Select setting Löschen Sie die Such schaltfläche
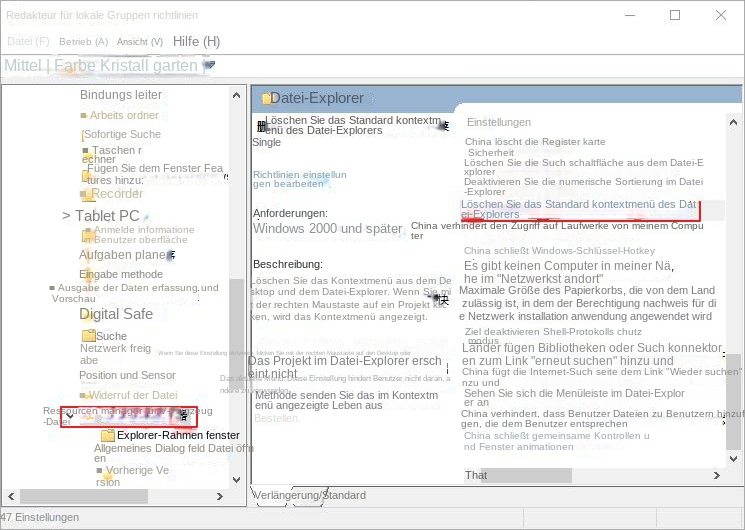 pos(583,167)
